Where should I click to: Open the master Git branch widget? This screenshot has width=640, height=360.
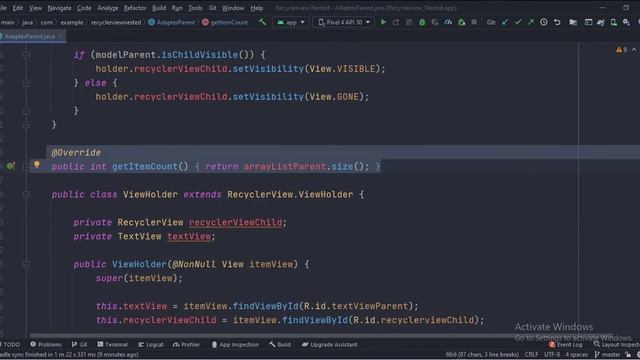607,355
